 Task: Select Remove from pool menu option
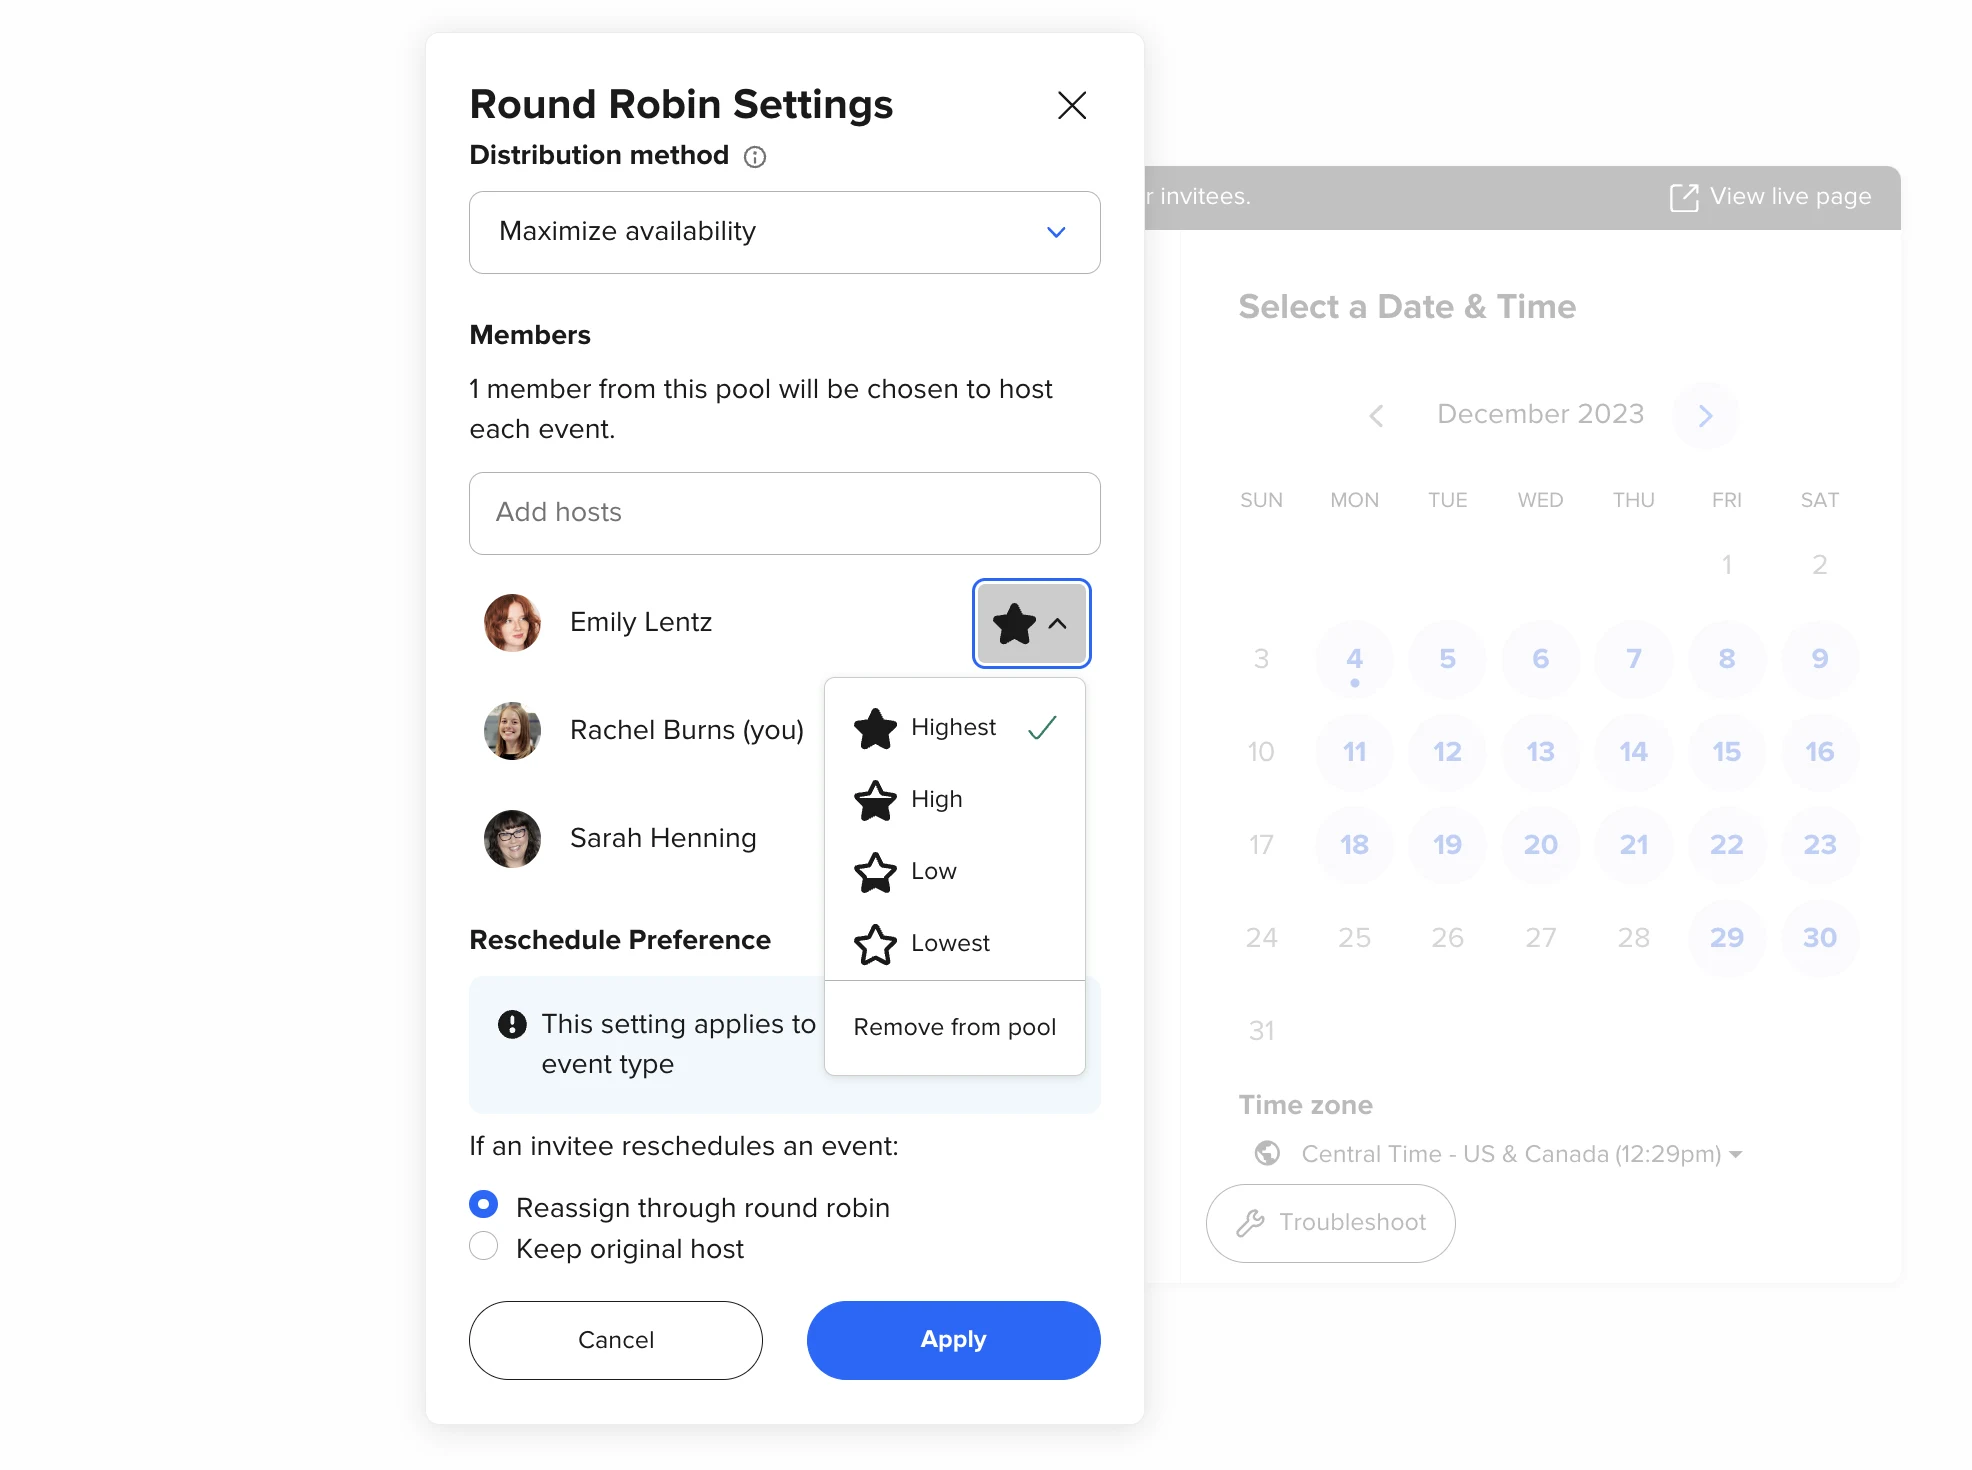(954, 1027)
